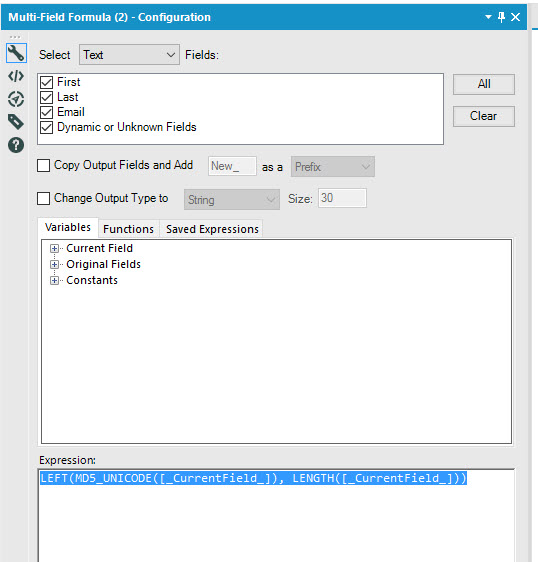538x562 pixels.
Task: Uncheck the First field checkbox
Action: pos(47,82)
